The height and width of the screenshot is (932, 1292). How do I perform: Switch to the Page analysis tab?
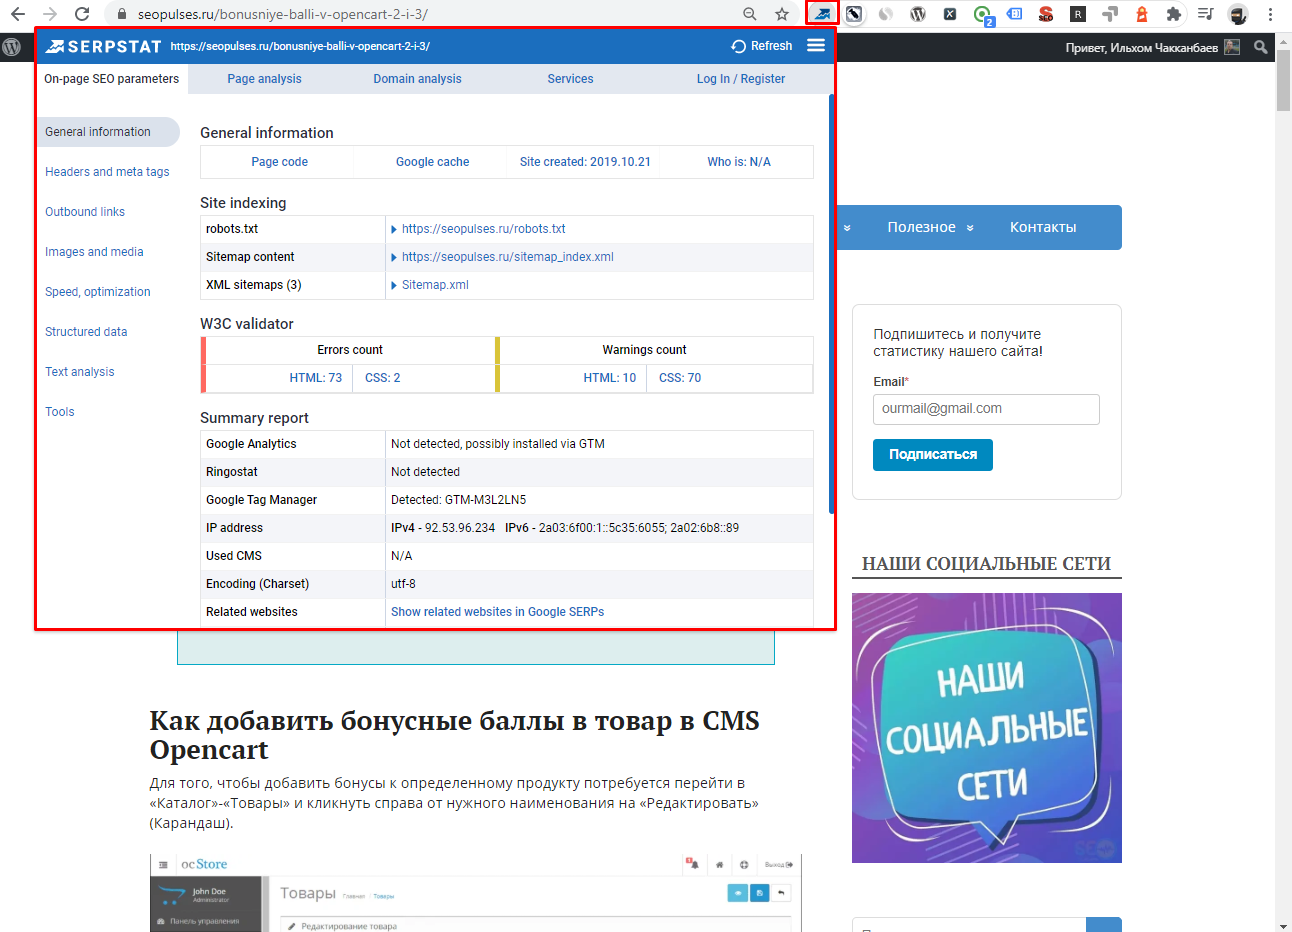coord(264,79)
